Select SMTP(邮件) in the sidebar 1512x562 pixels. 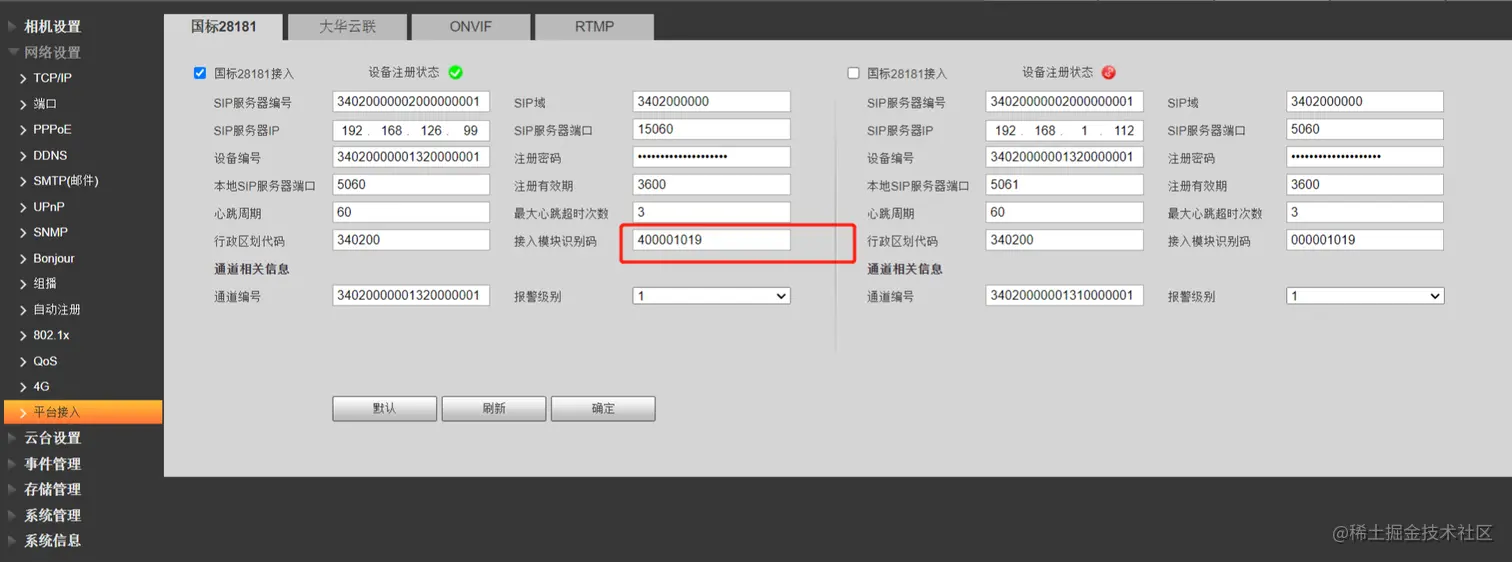click(65, 181)
